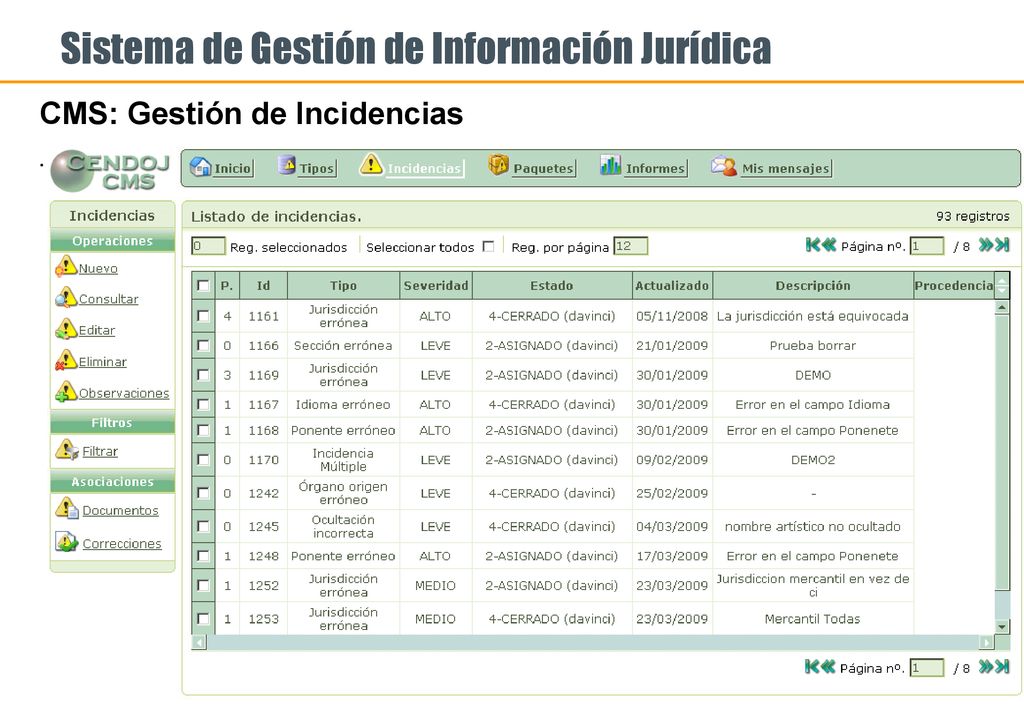Tick the table header select checkbox
This screenshot has height=728, width=1024.
203,285
